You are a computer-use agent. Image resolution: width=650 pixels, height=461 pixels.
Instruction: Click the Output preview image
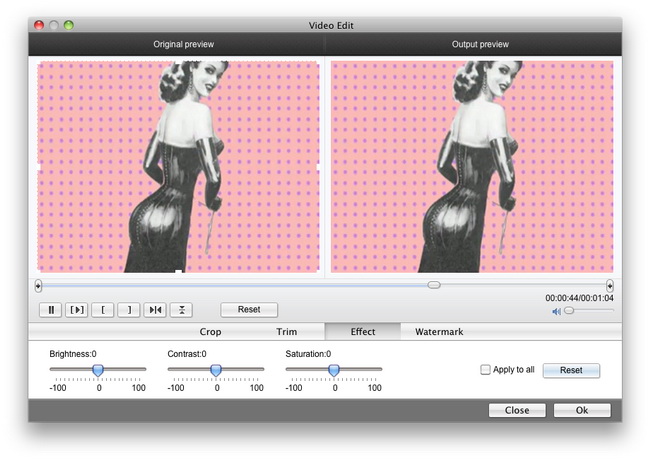pos(472,167)
